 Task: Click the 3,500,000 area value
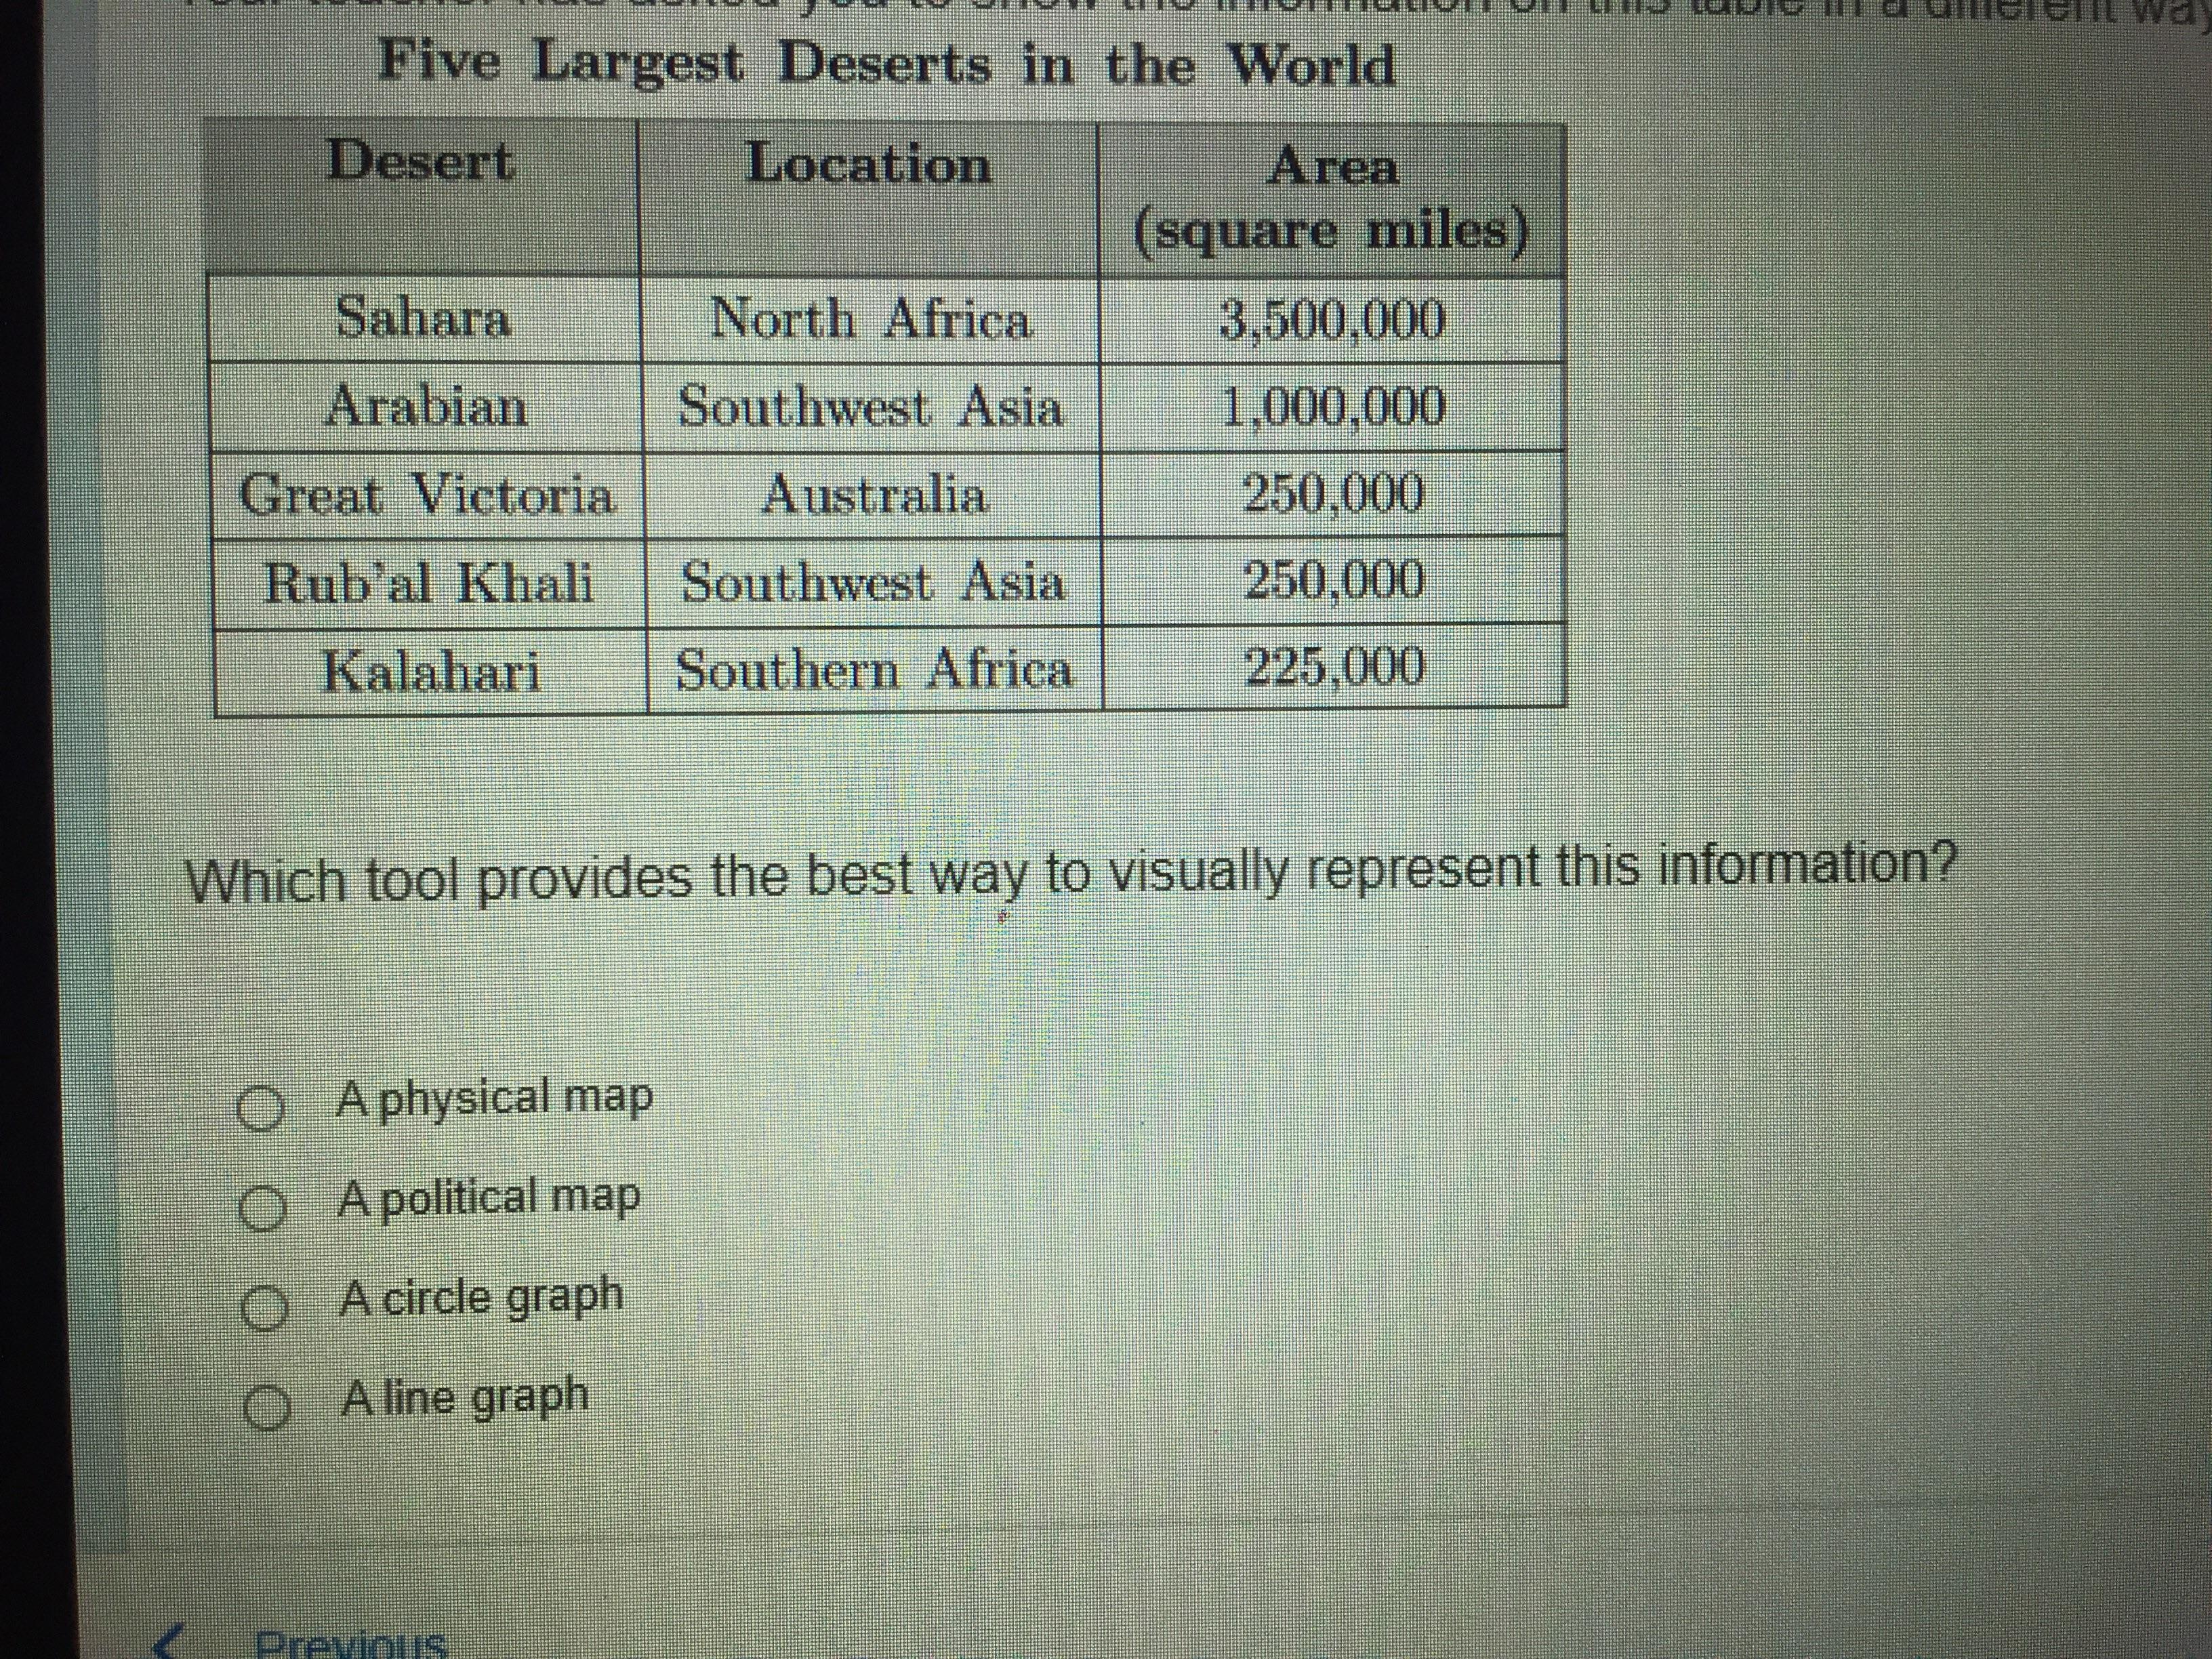click(1332, 321)
